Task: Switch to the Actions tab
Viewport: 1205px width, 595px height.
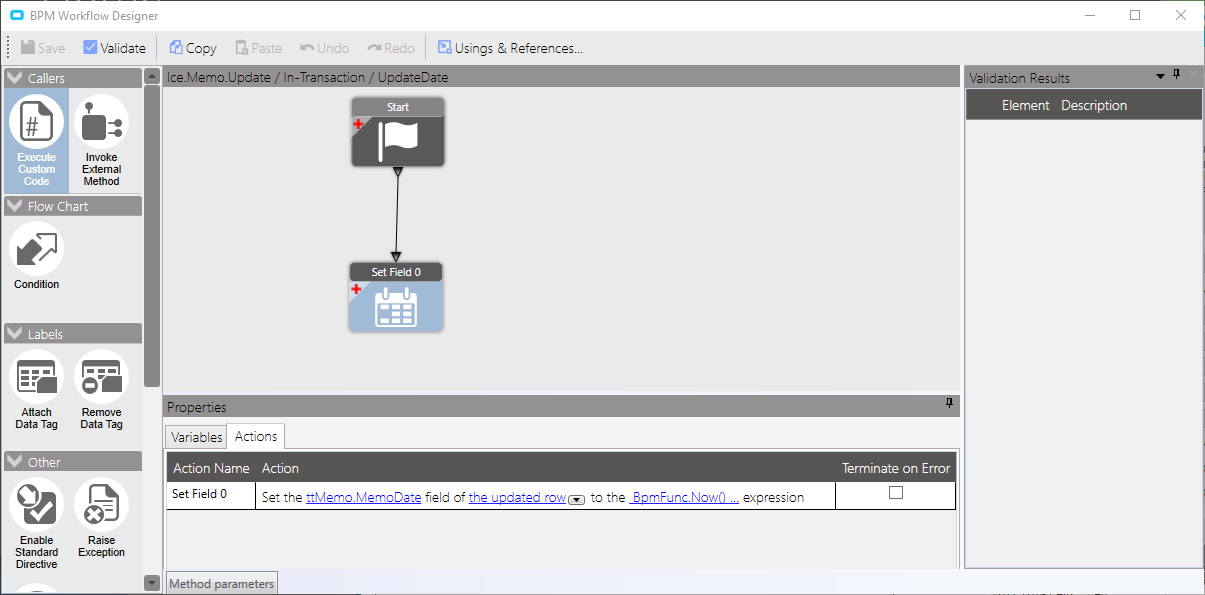Action: pyautogui.click(x=256, y=436)
